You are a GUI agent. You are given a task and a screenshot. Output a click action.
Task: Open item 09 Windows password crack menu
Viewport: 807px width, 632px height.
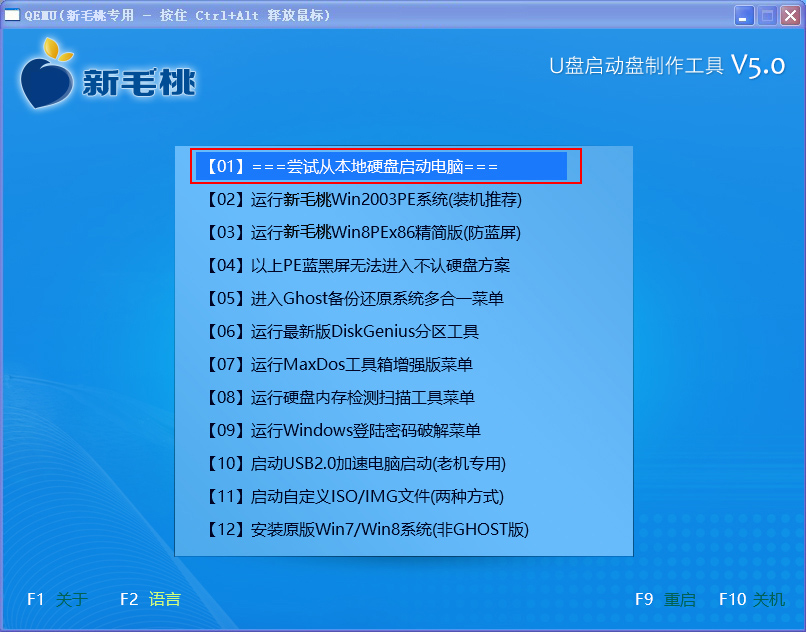pos(343,430)
